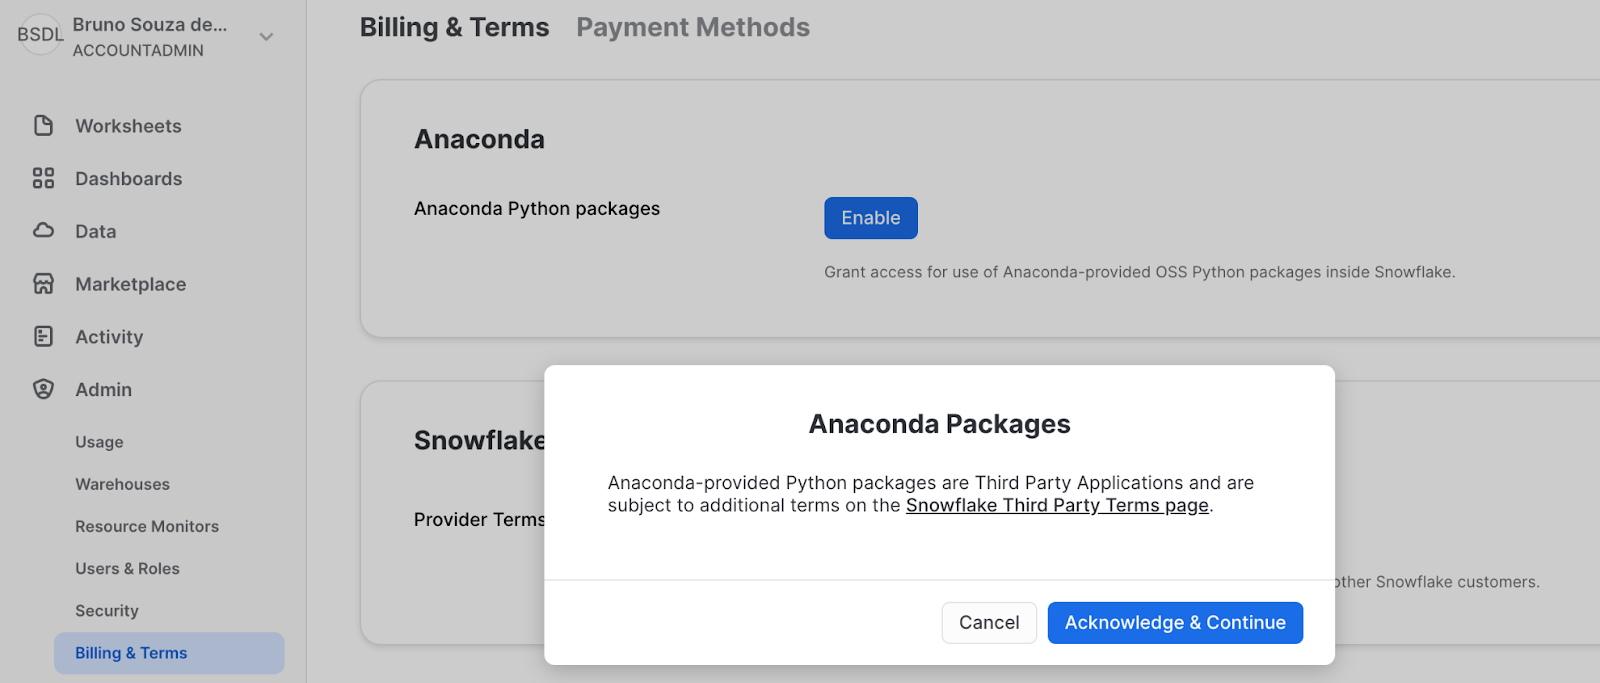Viewport: 1600px width, 683px height.
Task: Open the Security admin section
Action: click(106, 611)
